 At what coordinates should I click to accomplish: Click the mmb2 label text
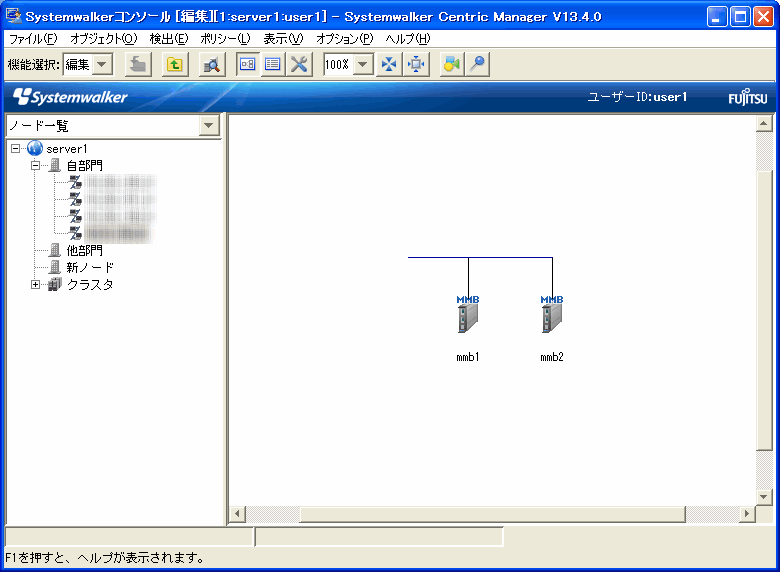coord(552,357)
